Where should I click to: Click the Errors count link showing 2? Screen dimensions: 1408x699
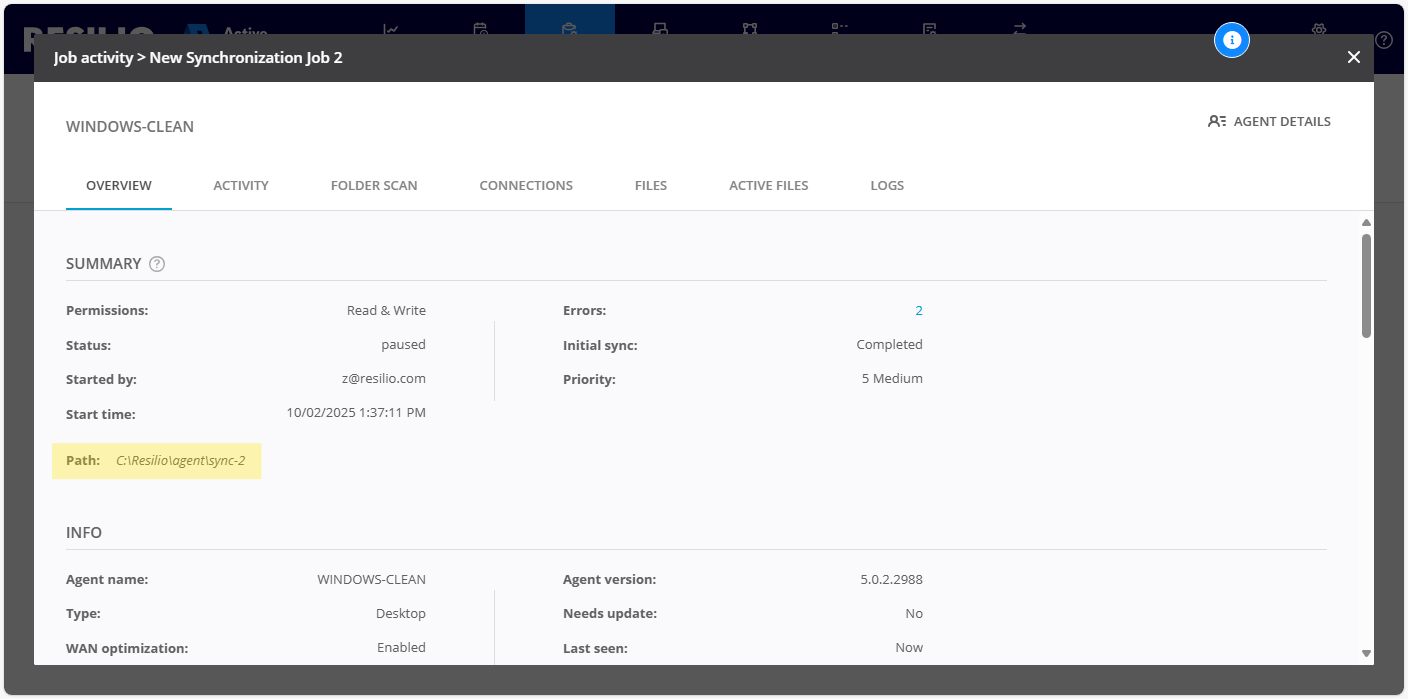919,310
